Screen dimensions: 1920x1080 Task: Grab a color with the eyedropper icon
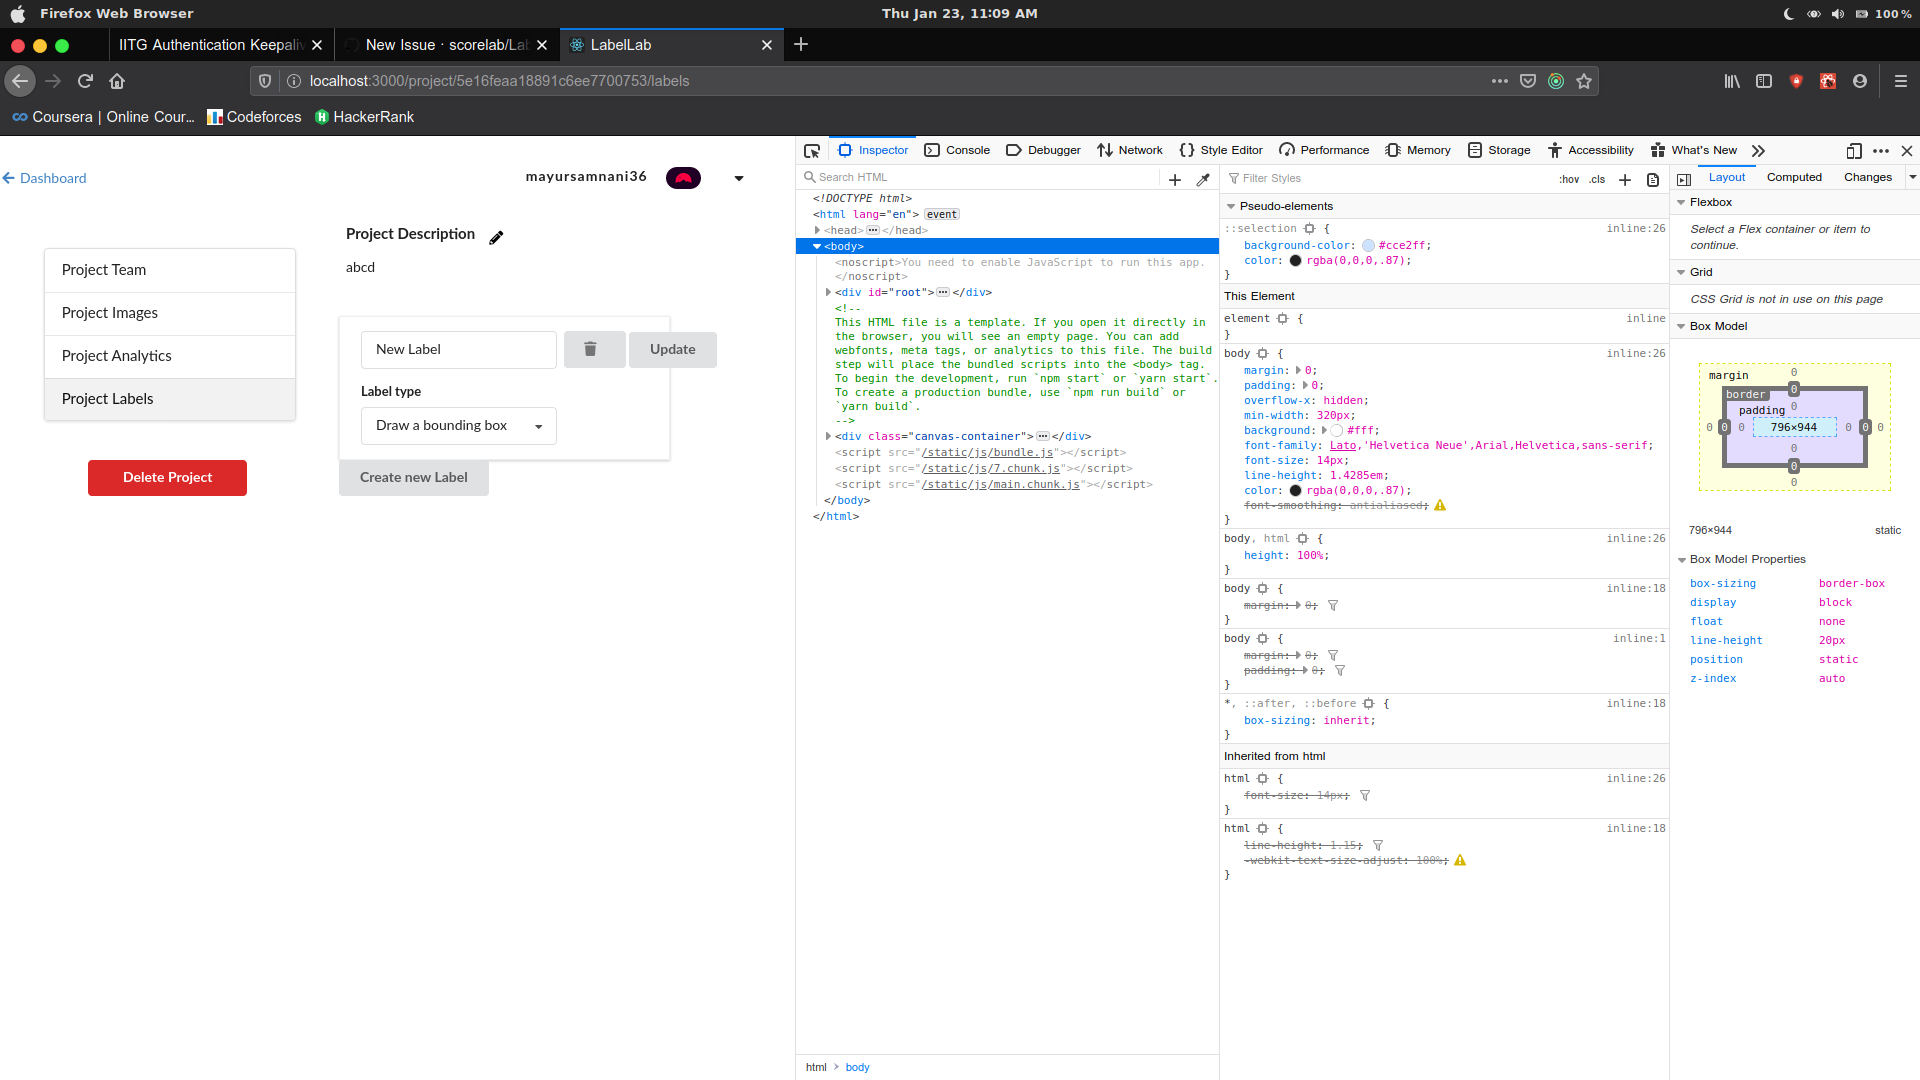point(1204,179)
